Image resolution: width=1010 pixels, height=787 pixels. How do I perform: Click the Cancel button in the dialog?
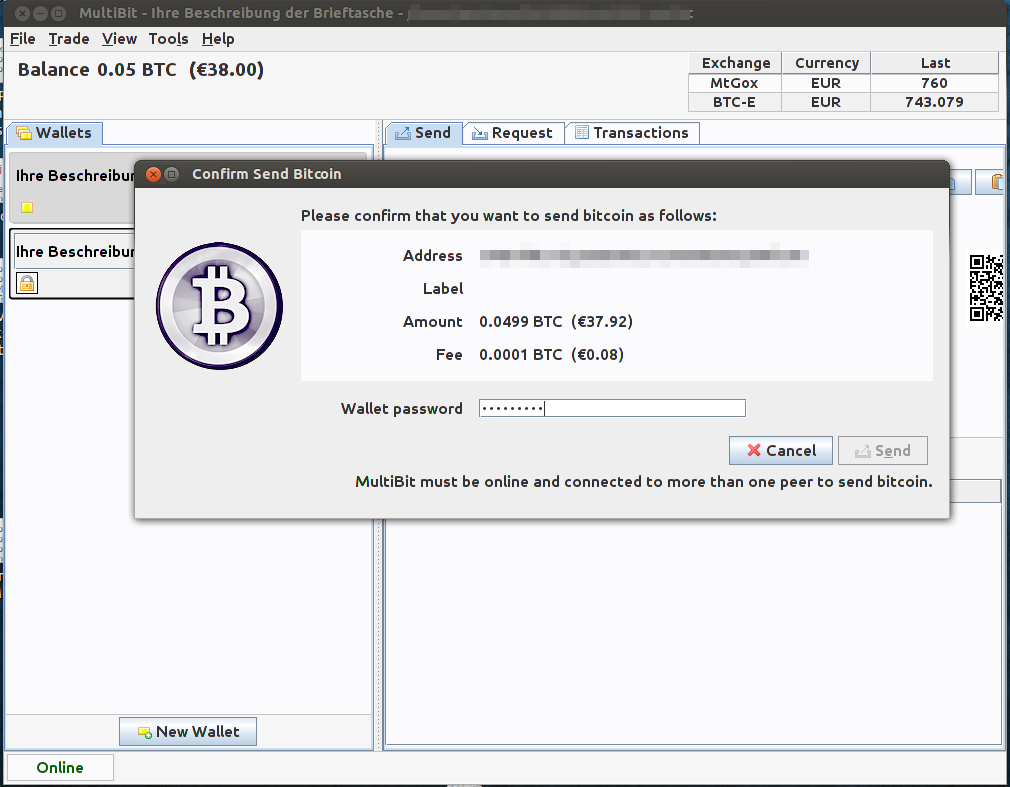[781, 451]
